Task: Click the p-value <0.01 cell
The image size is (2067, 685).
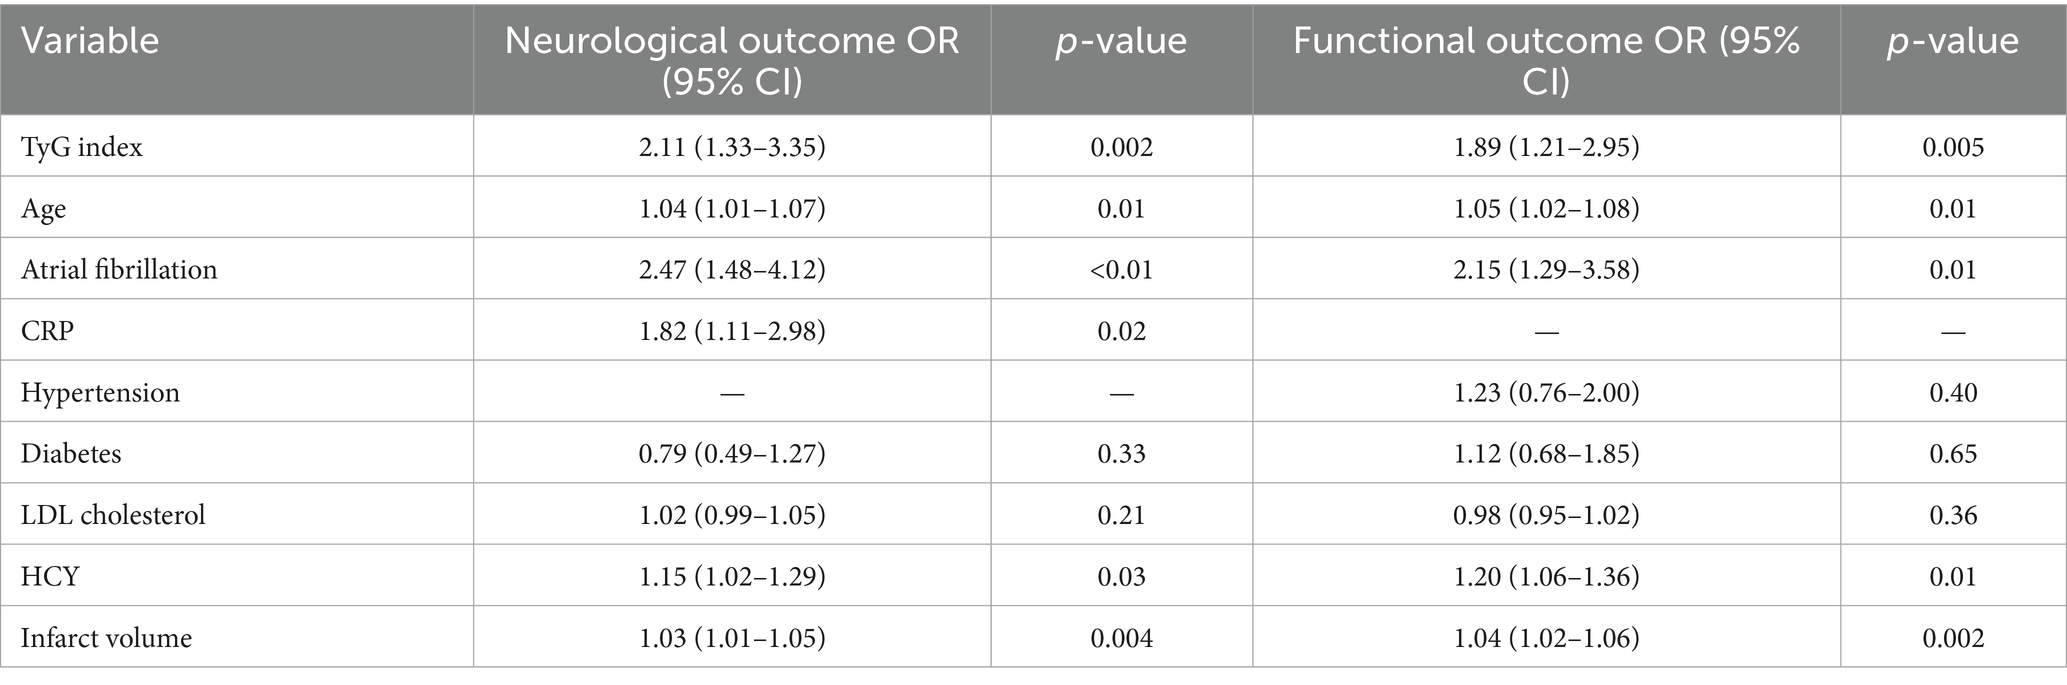Action: (x=1121, y=270)
